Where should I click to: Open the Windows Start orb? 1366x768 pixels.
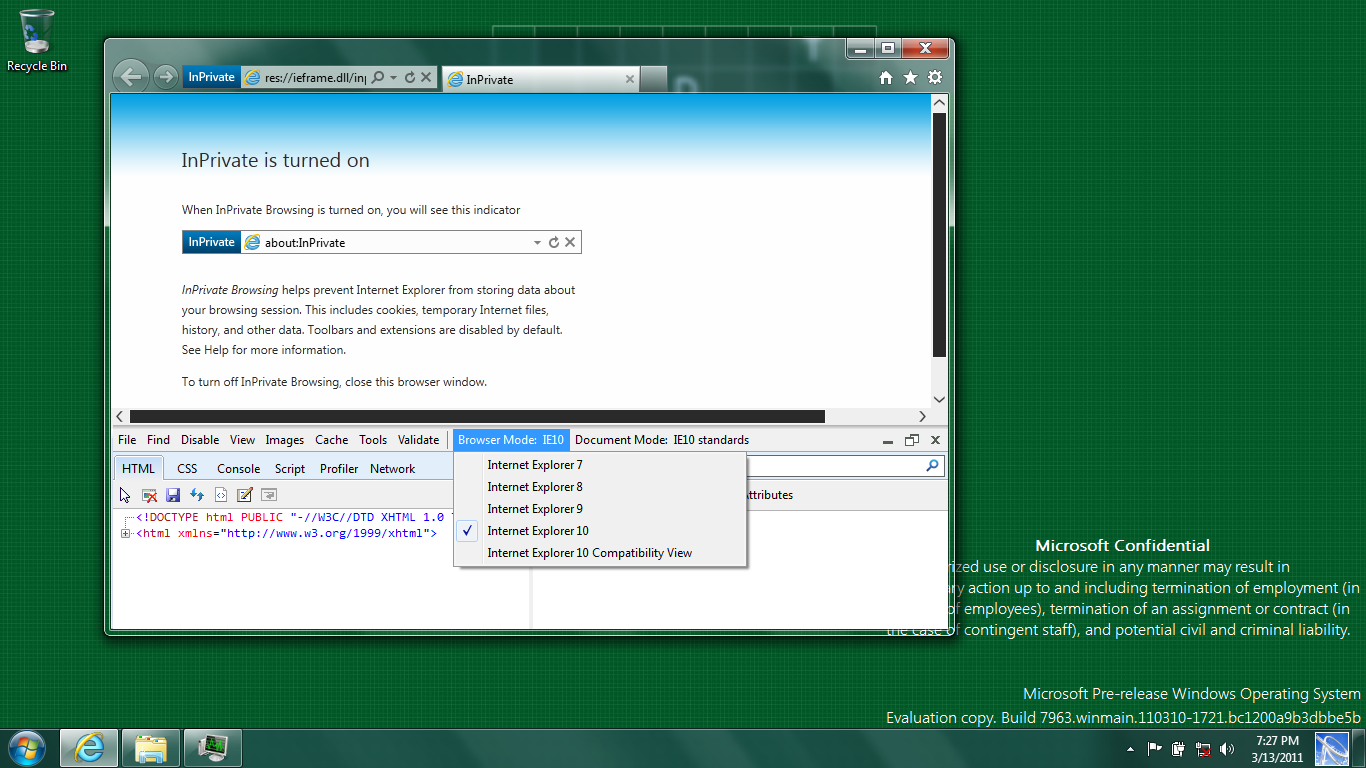(26, 748)
